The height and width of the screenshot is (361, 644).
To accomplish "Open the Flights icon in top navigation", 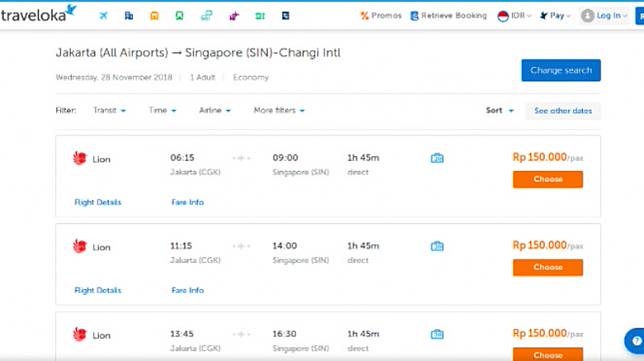I will click(x=103, y=16).
